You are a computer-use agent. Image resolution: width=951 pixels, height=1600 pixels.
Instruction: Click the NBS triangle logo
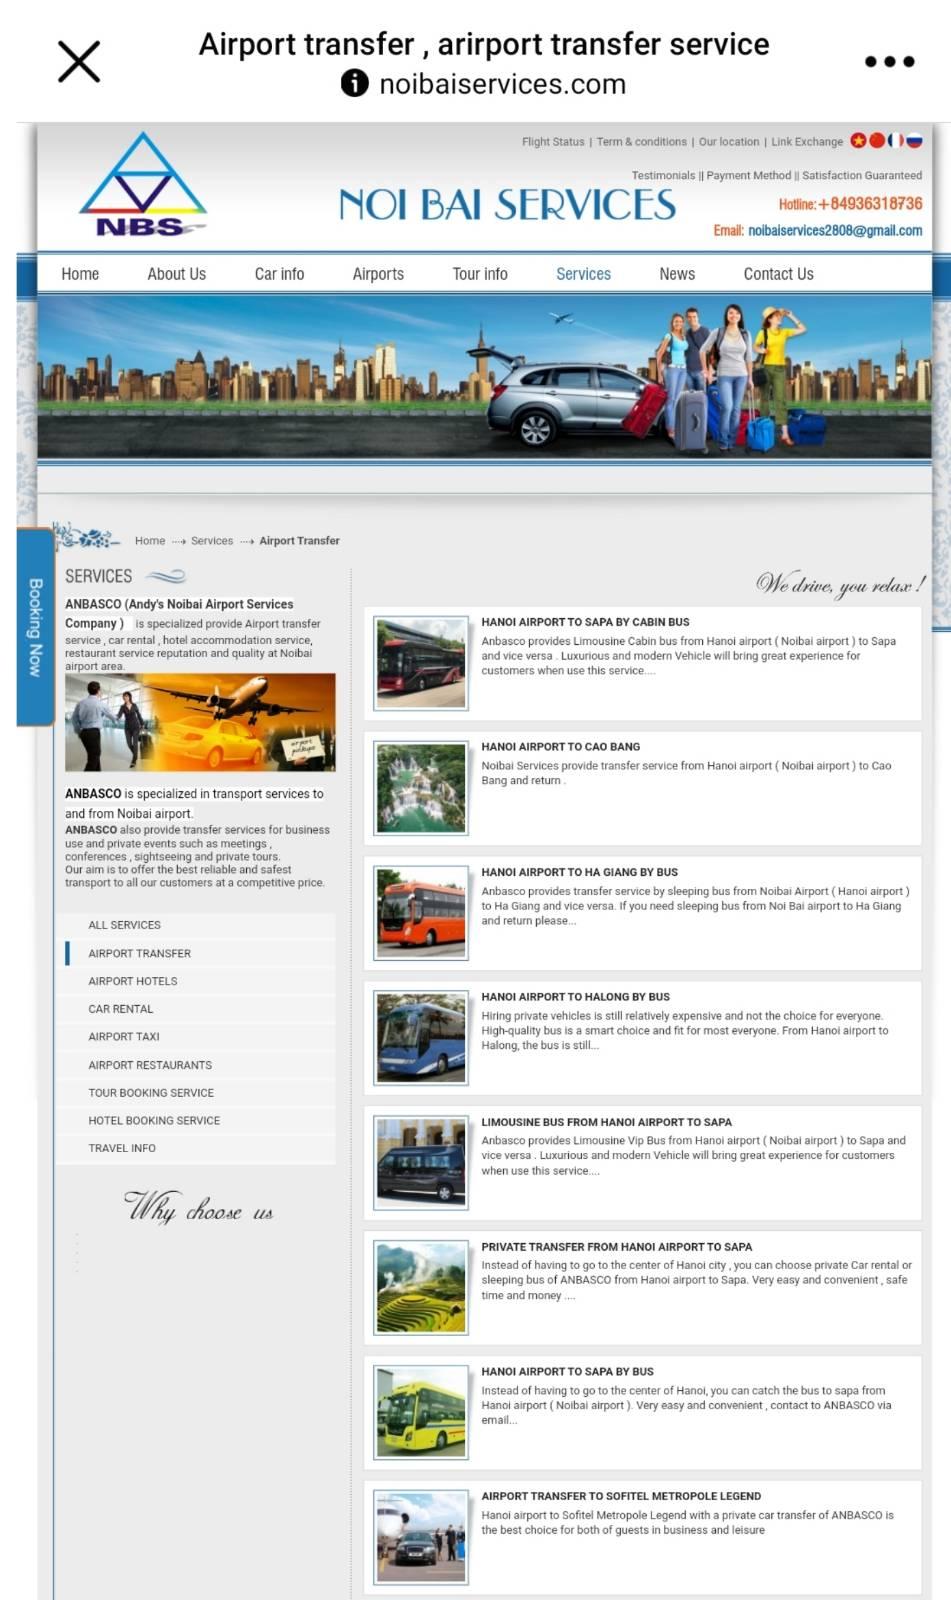(x=143, y=185)
